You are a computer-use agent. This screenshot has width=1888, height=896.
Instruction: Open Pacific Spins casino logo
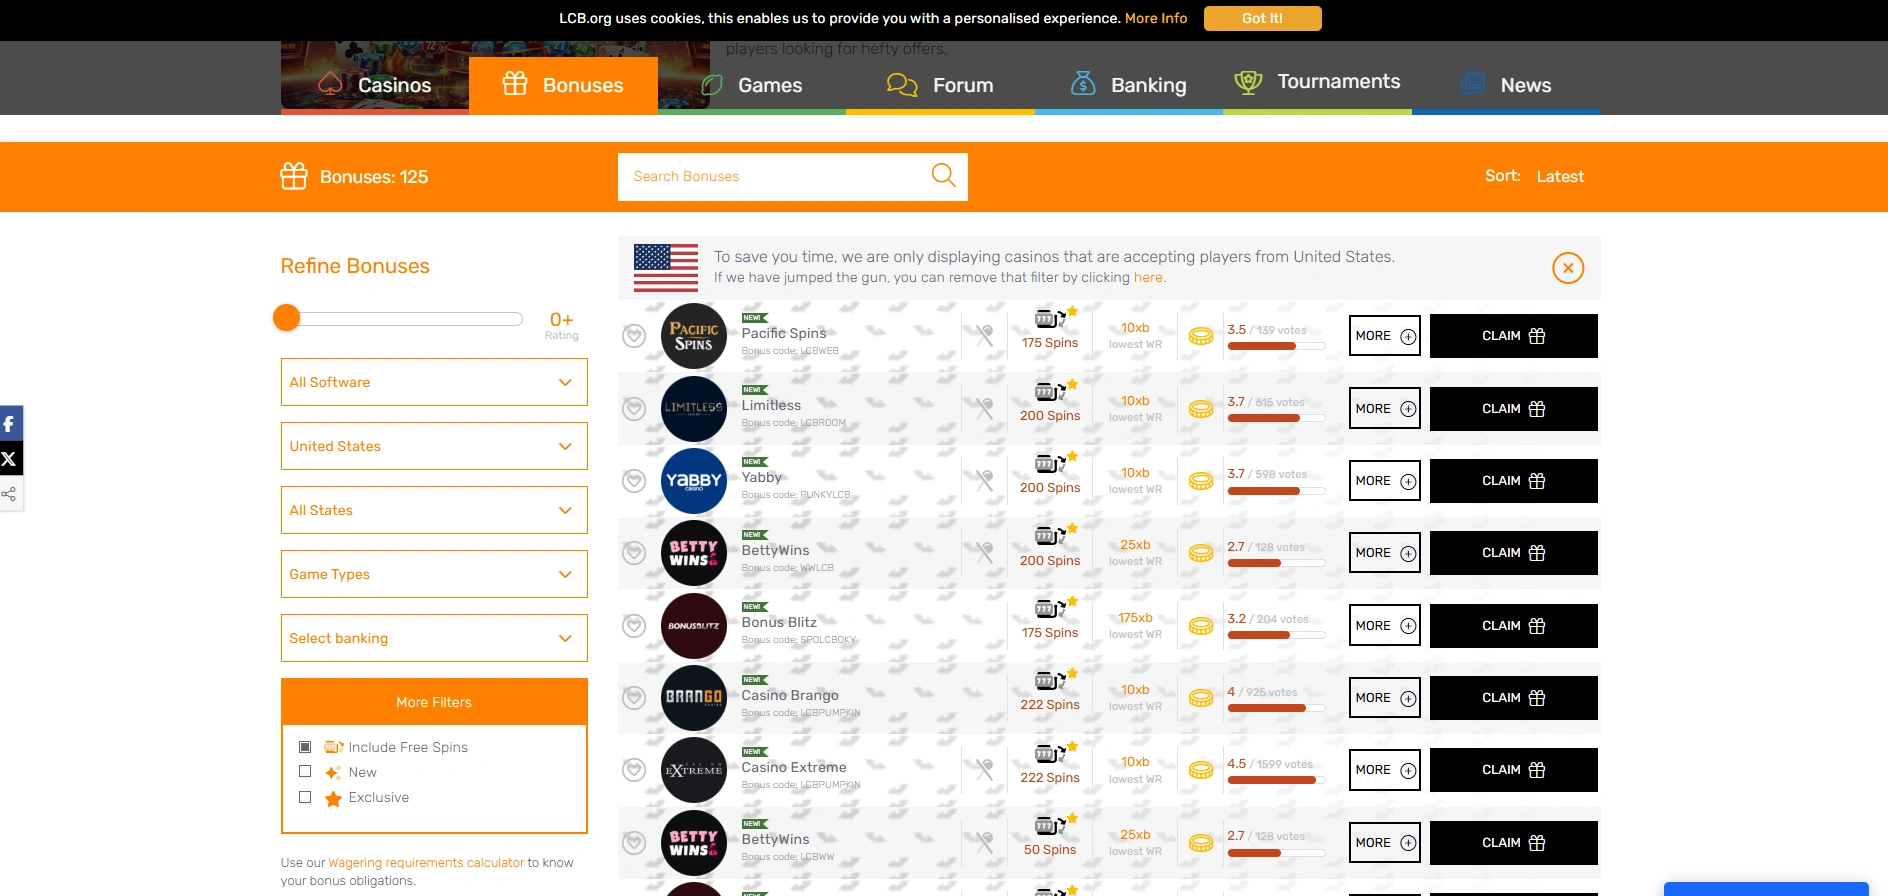(694, 336)
